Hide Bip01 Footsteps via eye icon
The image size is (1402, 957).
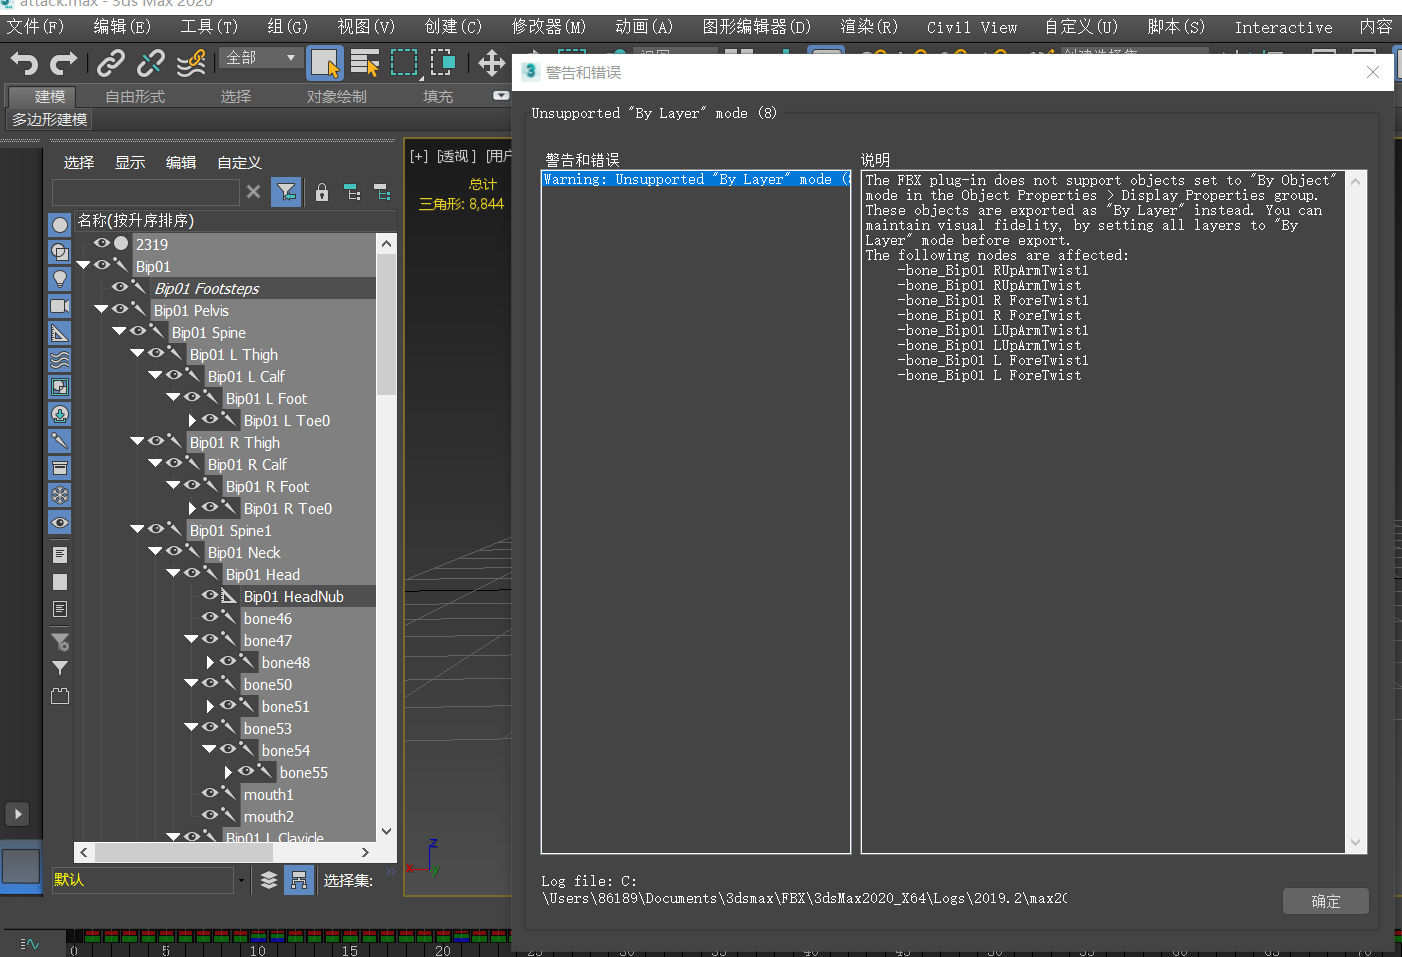120,287
